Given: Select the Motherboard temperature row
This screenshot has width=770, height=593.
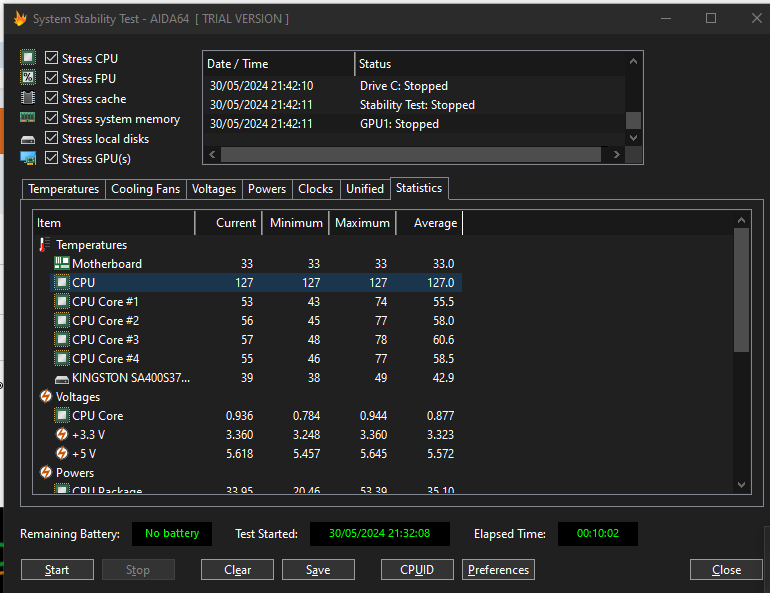Looking at the screenshot, I should (256, 264).
